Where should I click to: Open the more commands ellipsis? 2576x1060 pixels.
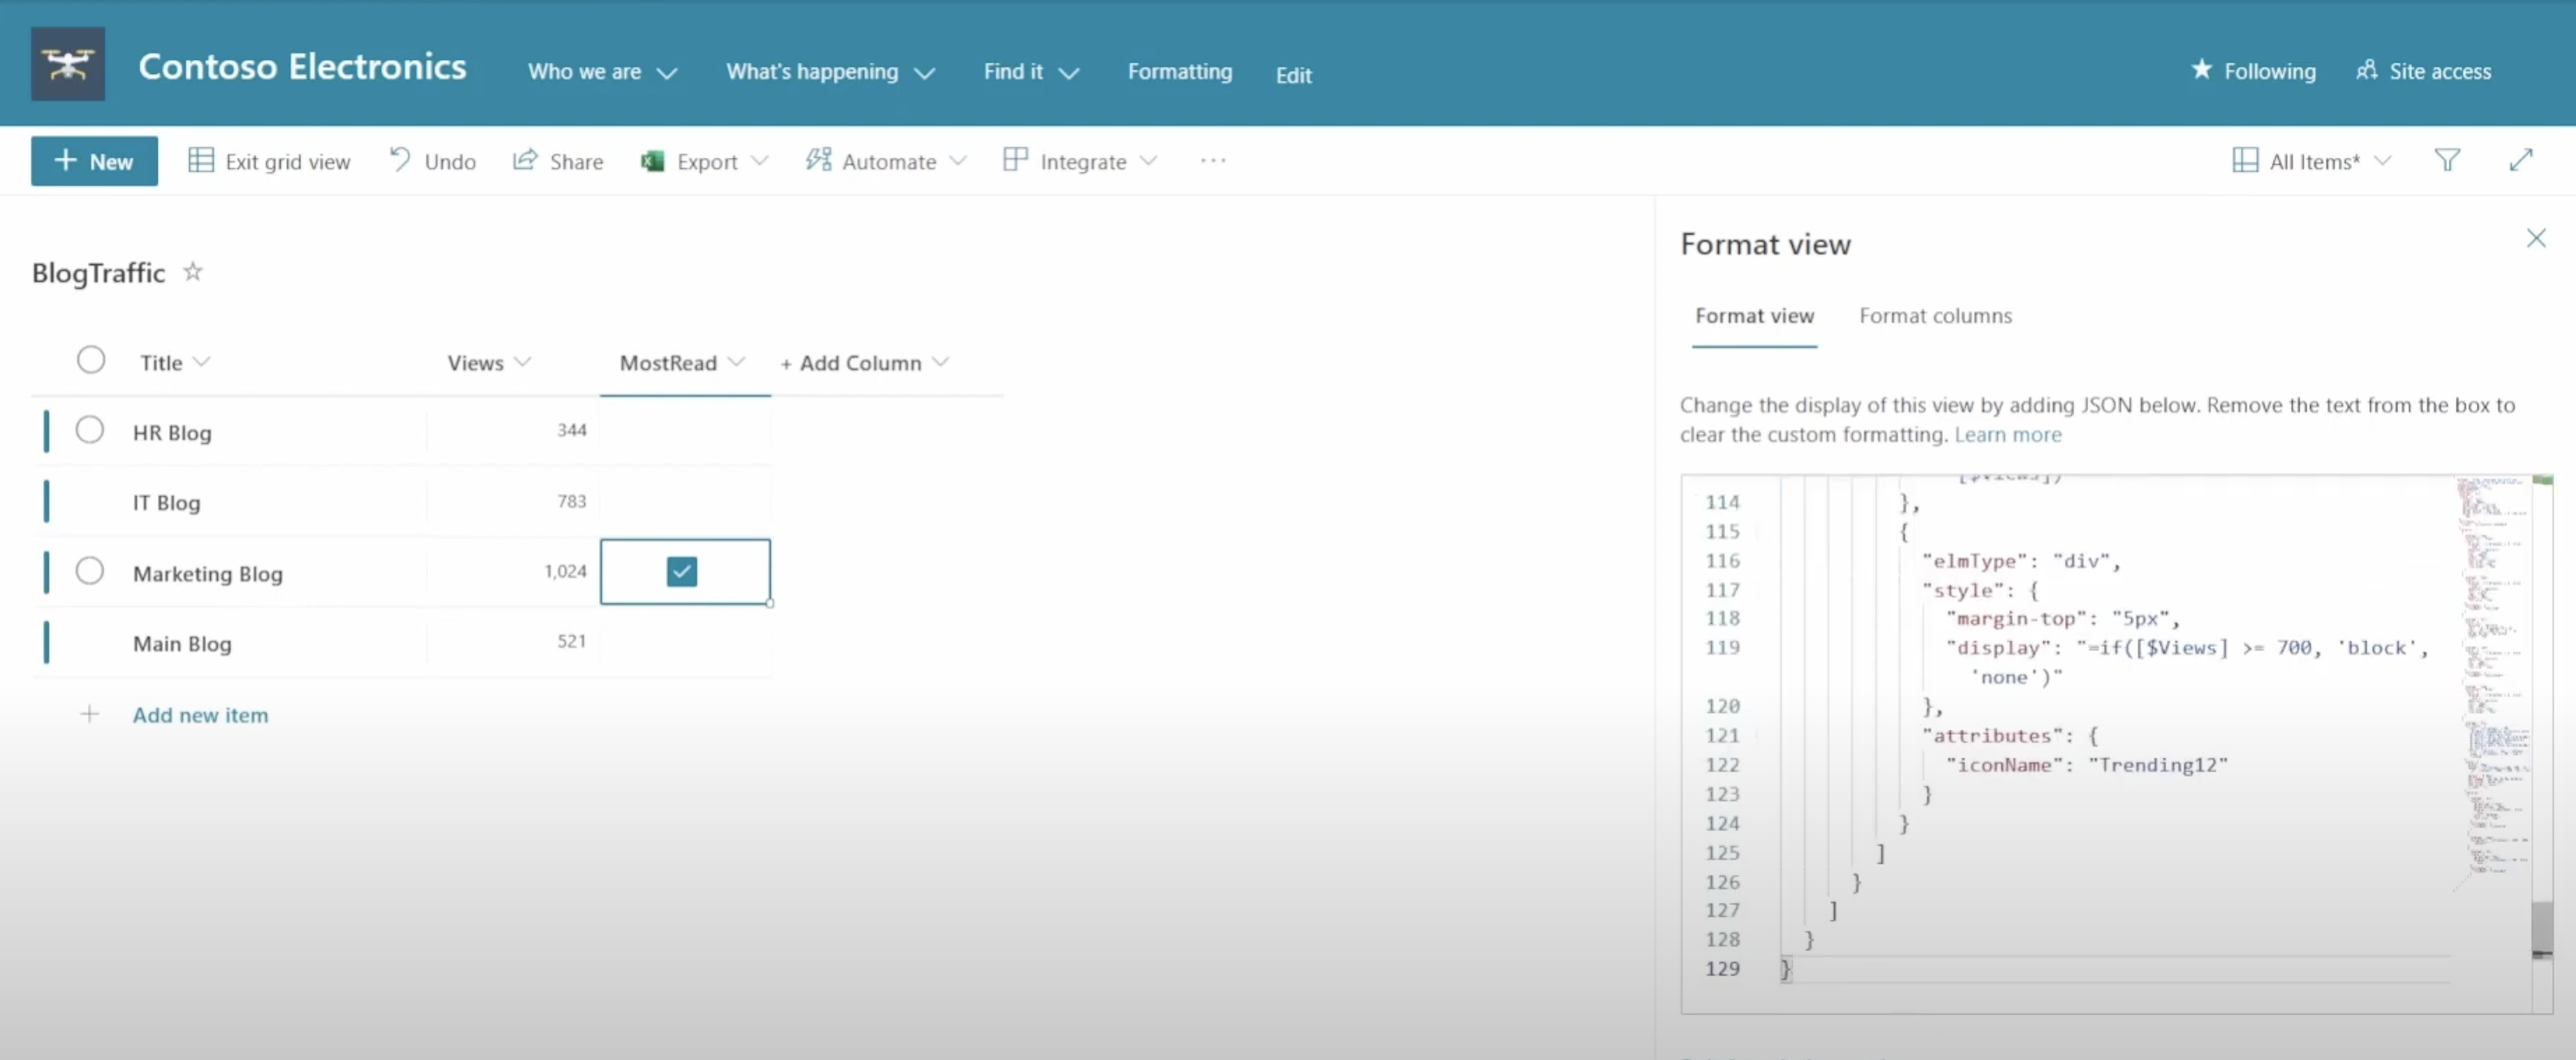point(1213,160)
